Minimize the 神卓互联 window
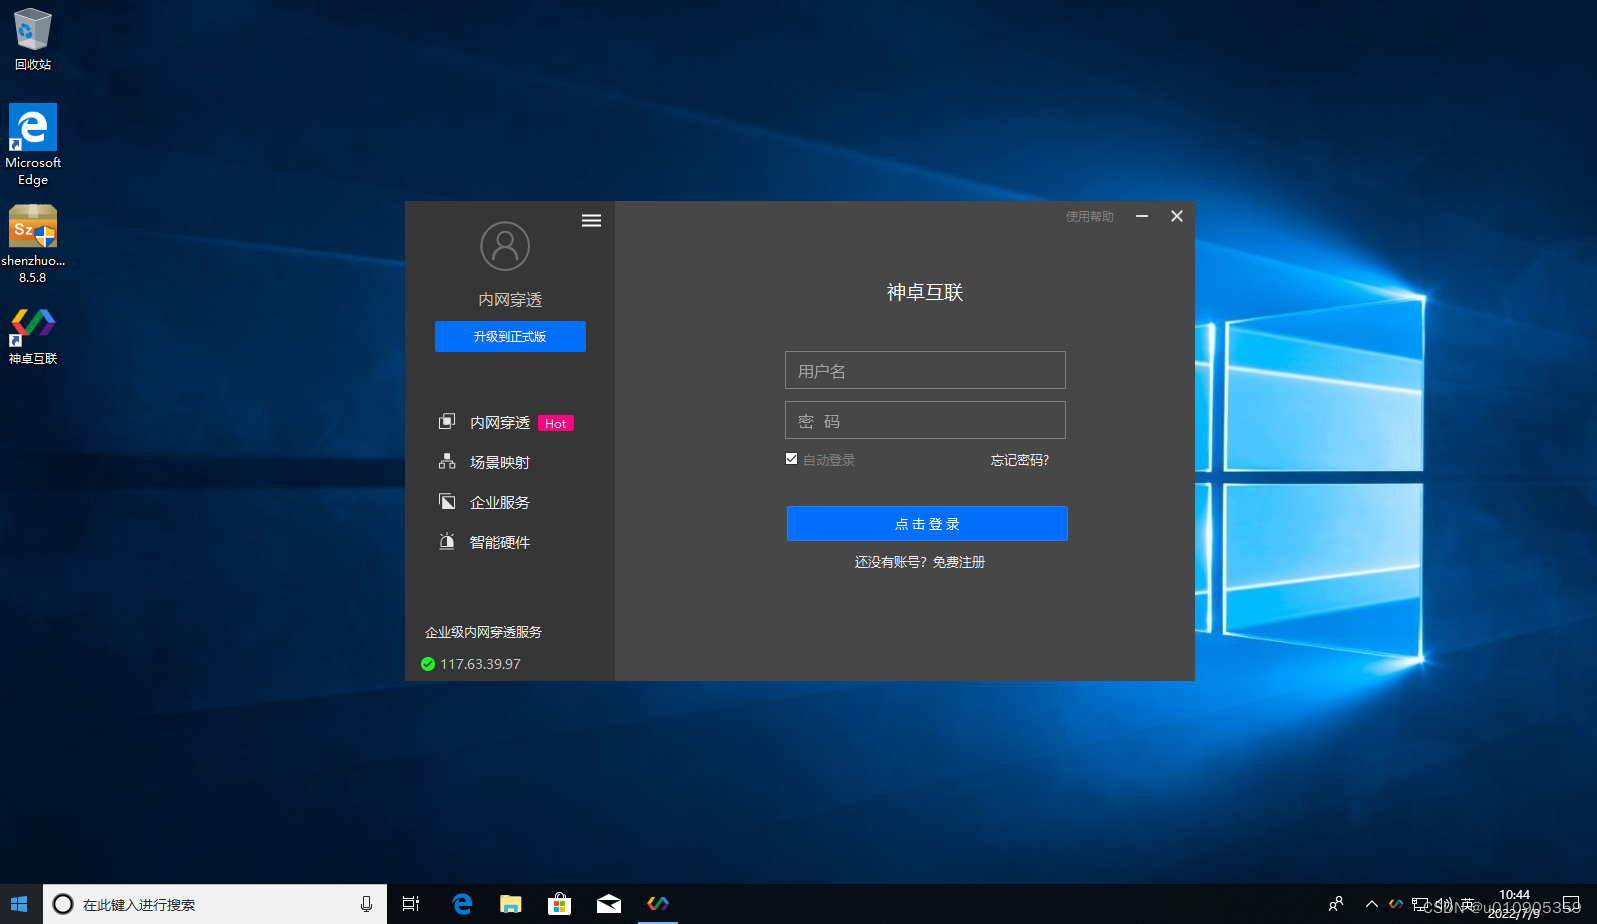This screenshot has height=924, width=1597. click(x=1142, y=216)
